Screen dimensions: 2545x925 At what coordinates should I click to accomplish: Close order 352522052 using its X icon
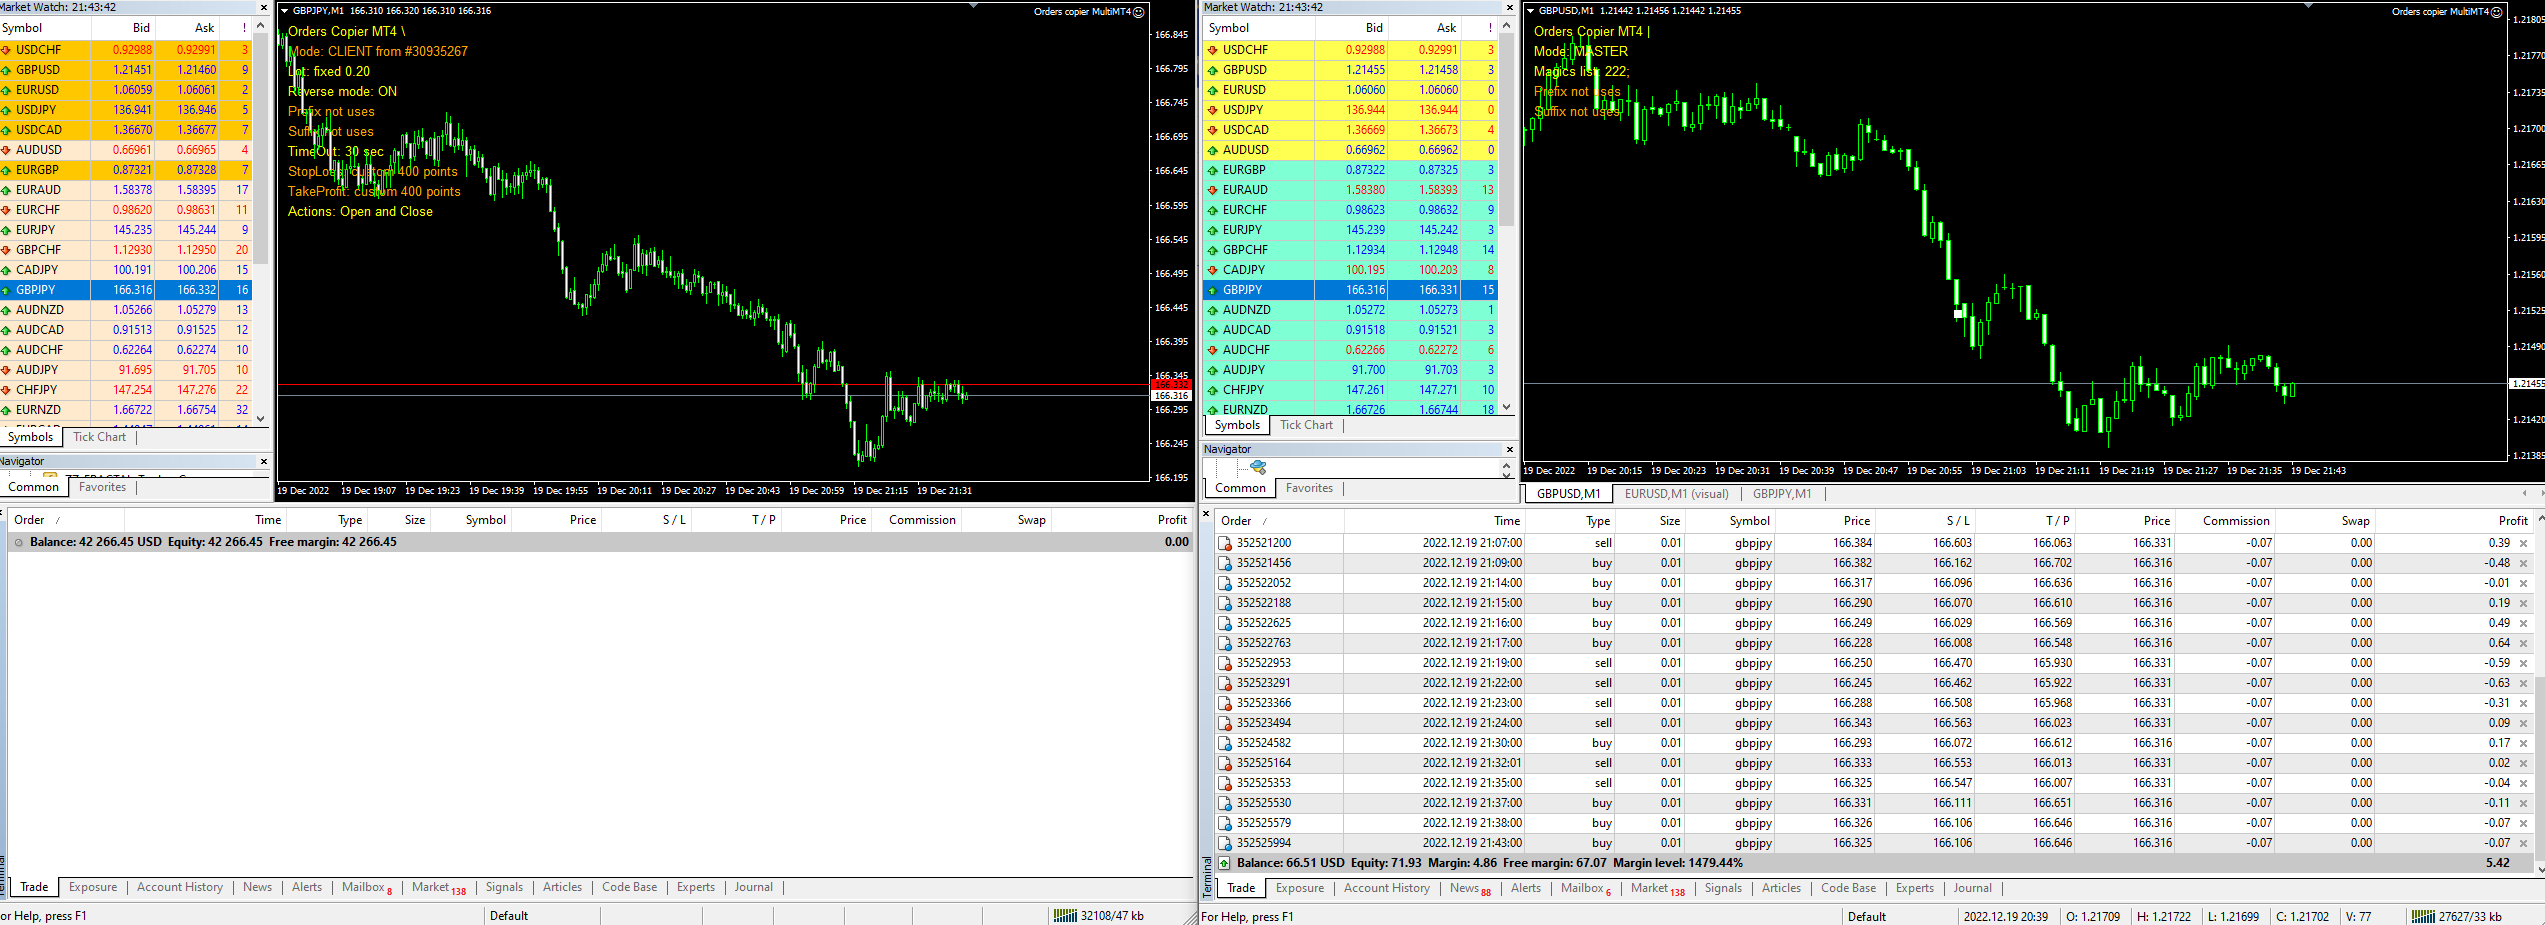pyautogui.click(x=2523, y=584)
